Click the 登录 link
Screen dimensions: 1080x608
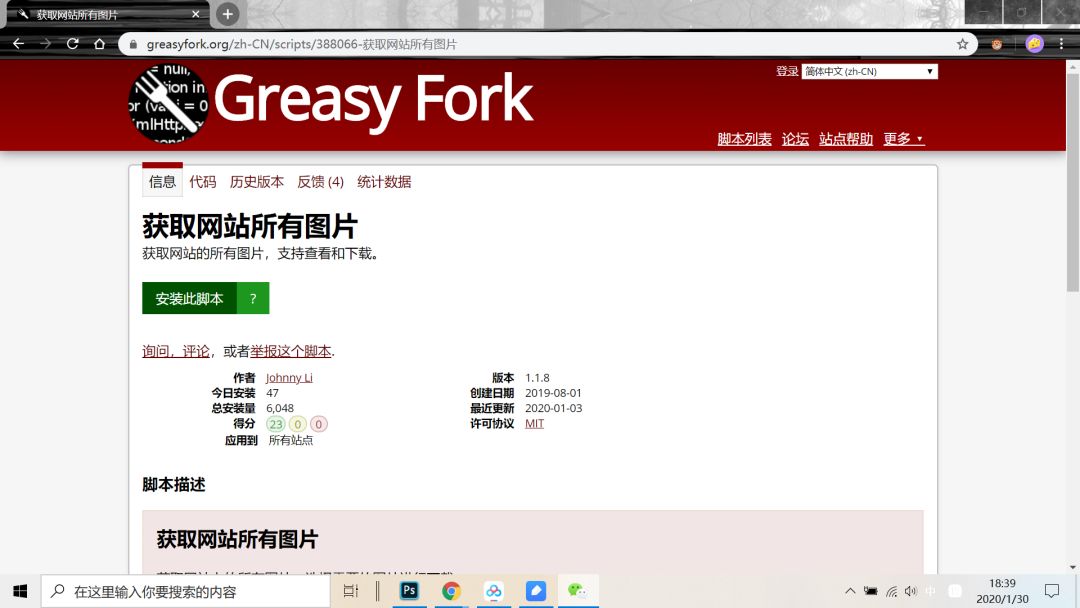pyautogui.click(x=787, y=71)
